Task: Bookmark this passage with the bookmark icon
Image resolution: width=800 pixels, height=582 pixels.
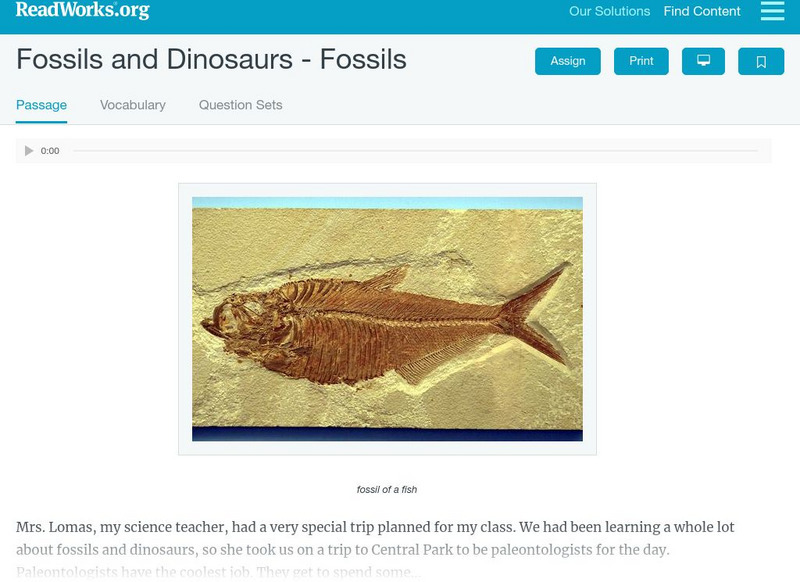Action: (x=761, y=61)
